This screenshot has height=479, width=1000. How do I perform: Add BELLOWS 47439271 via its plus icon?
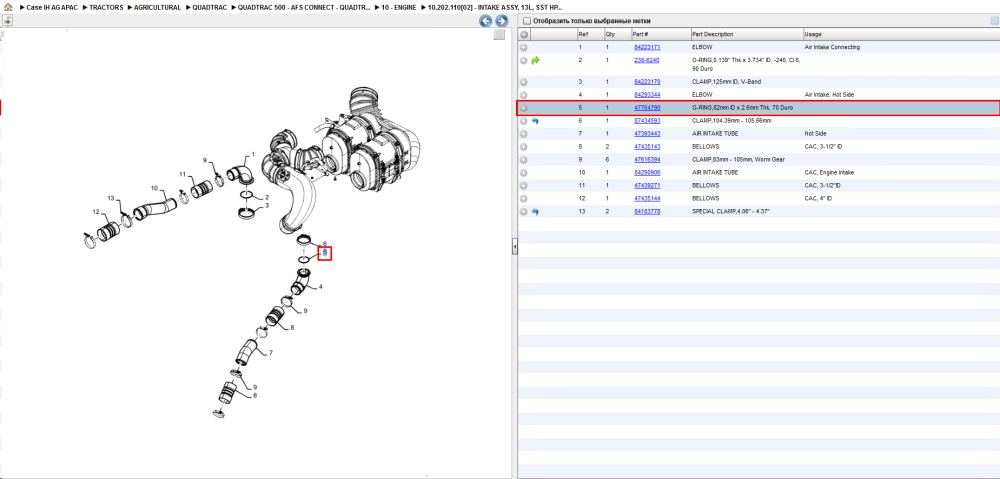(524, 186)
